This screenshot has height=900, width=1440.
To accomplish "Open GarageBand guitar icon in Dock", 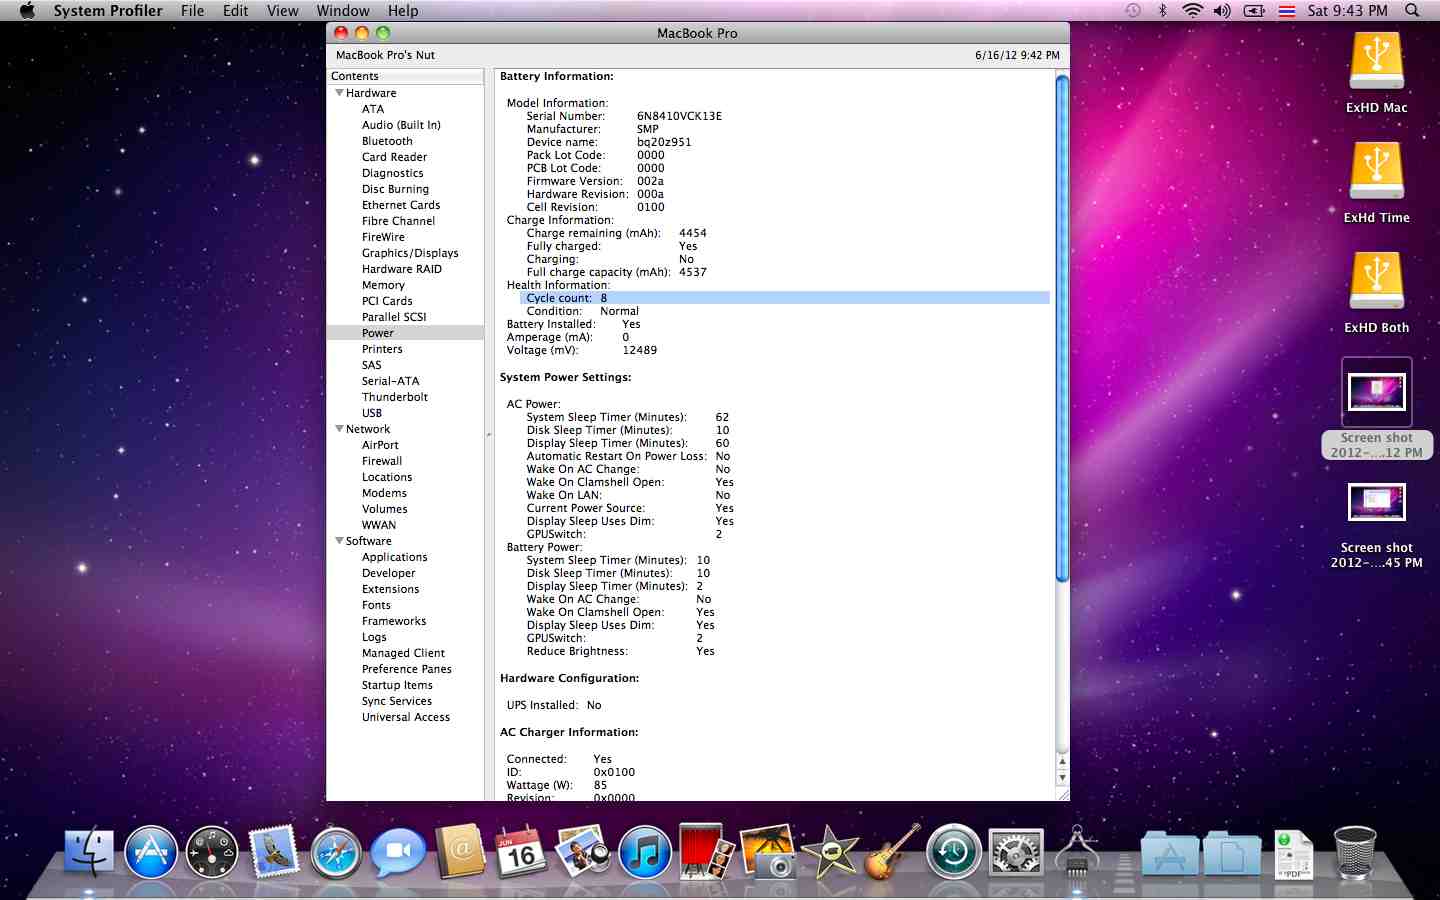I will 891,851.
